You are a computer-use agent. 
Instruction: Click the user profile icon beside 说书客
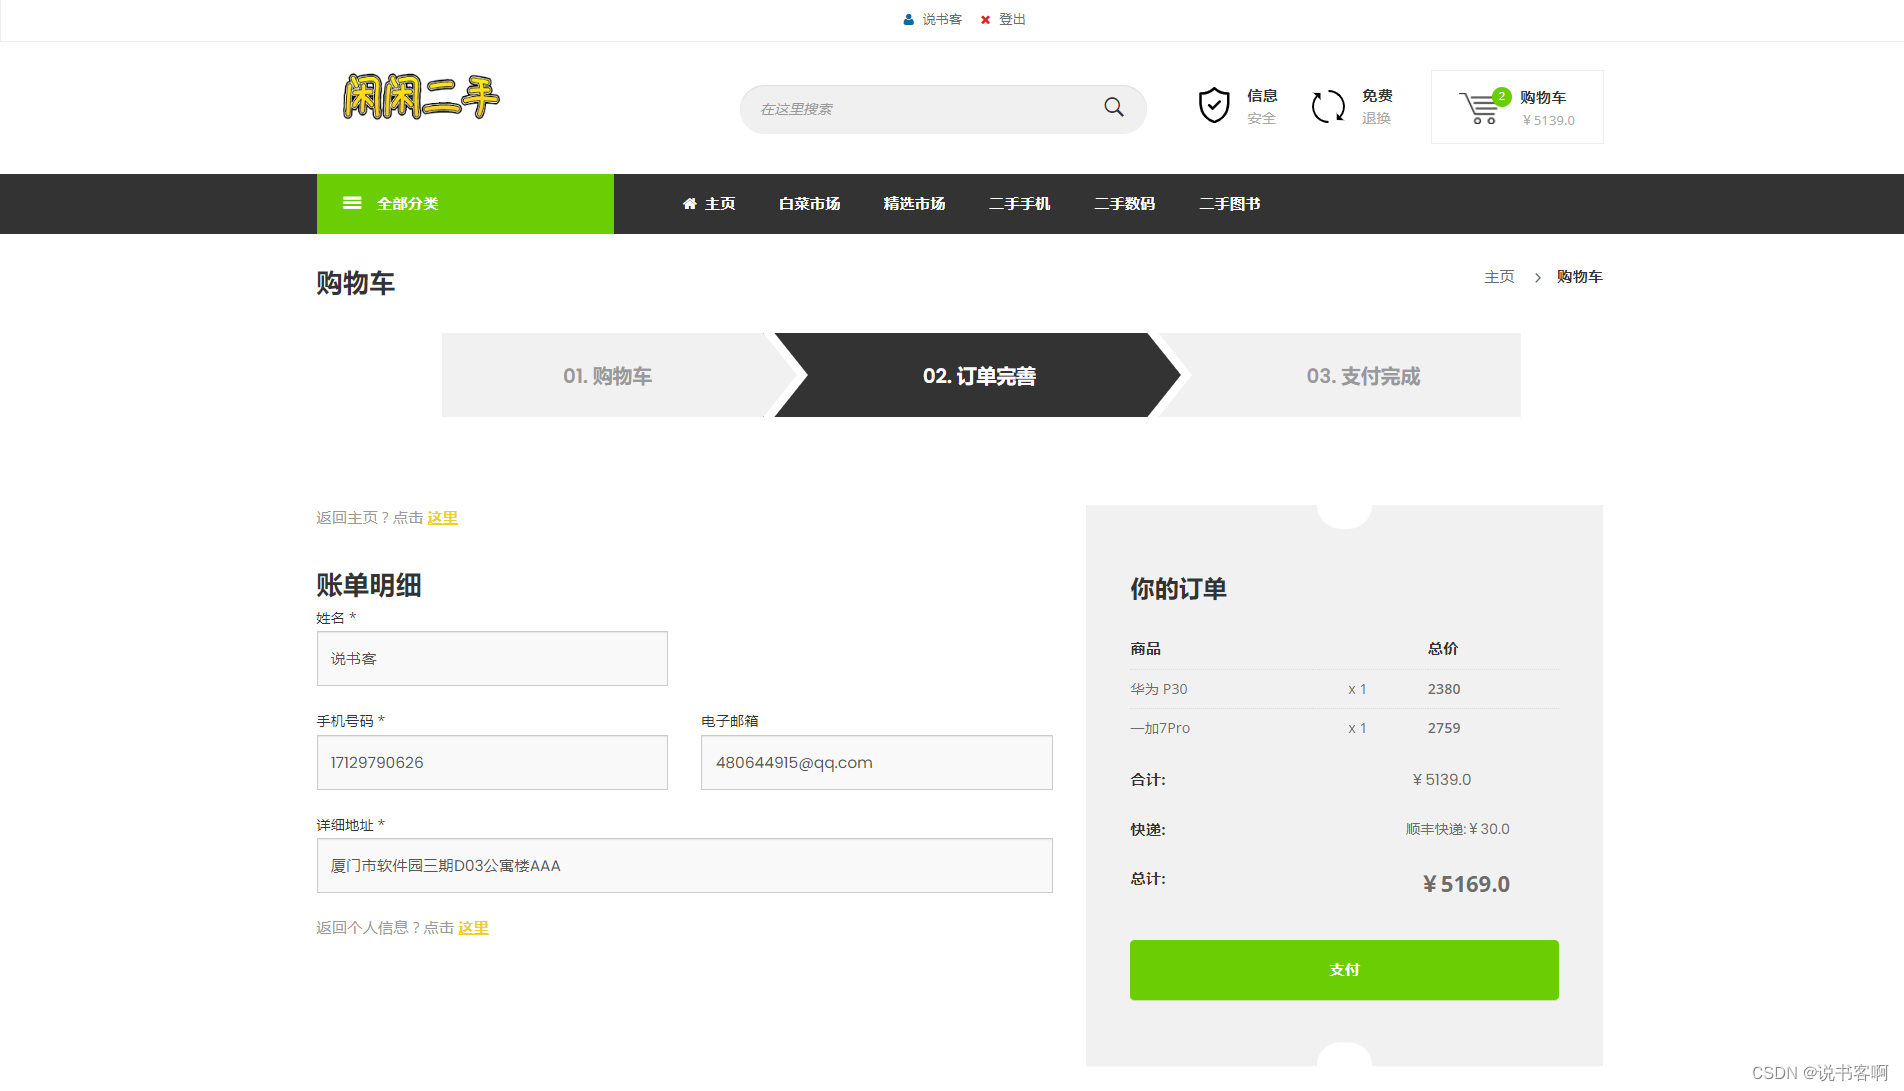pos(908,20)
